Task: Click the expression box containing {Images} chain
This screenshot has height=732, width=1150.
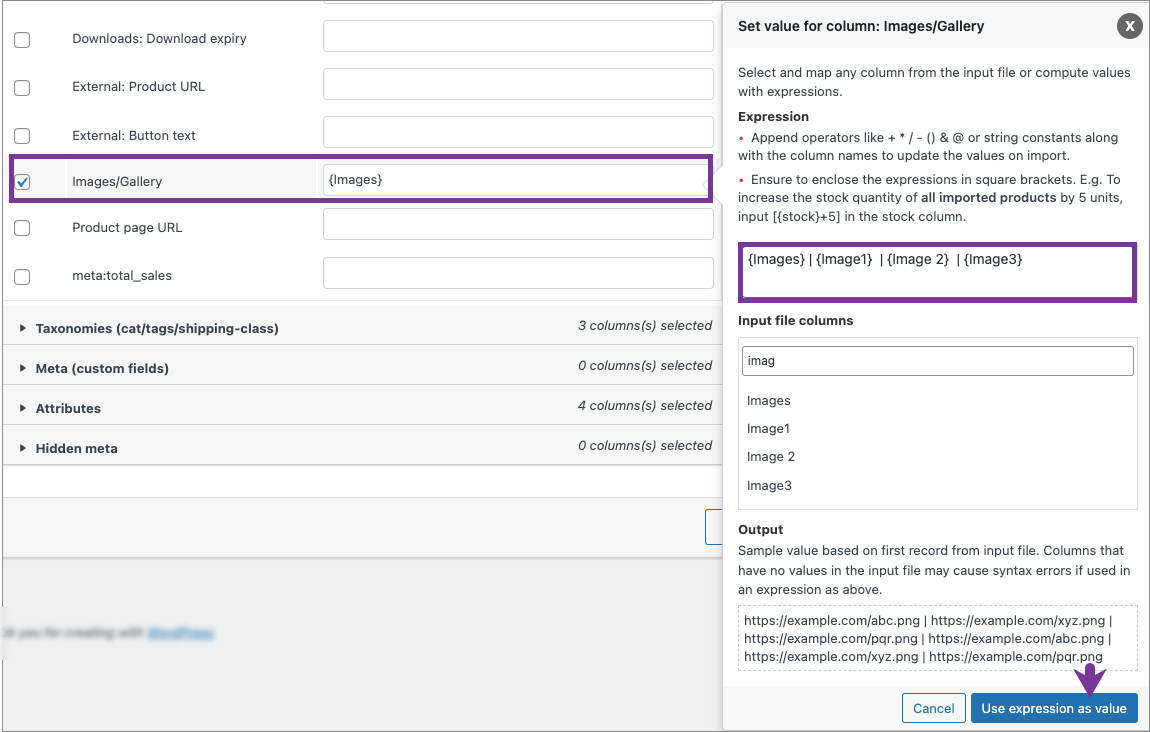Action: (x=937, y=271)
